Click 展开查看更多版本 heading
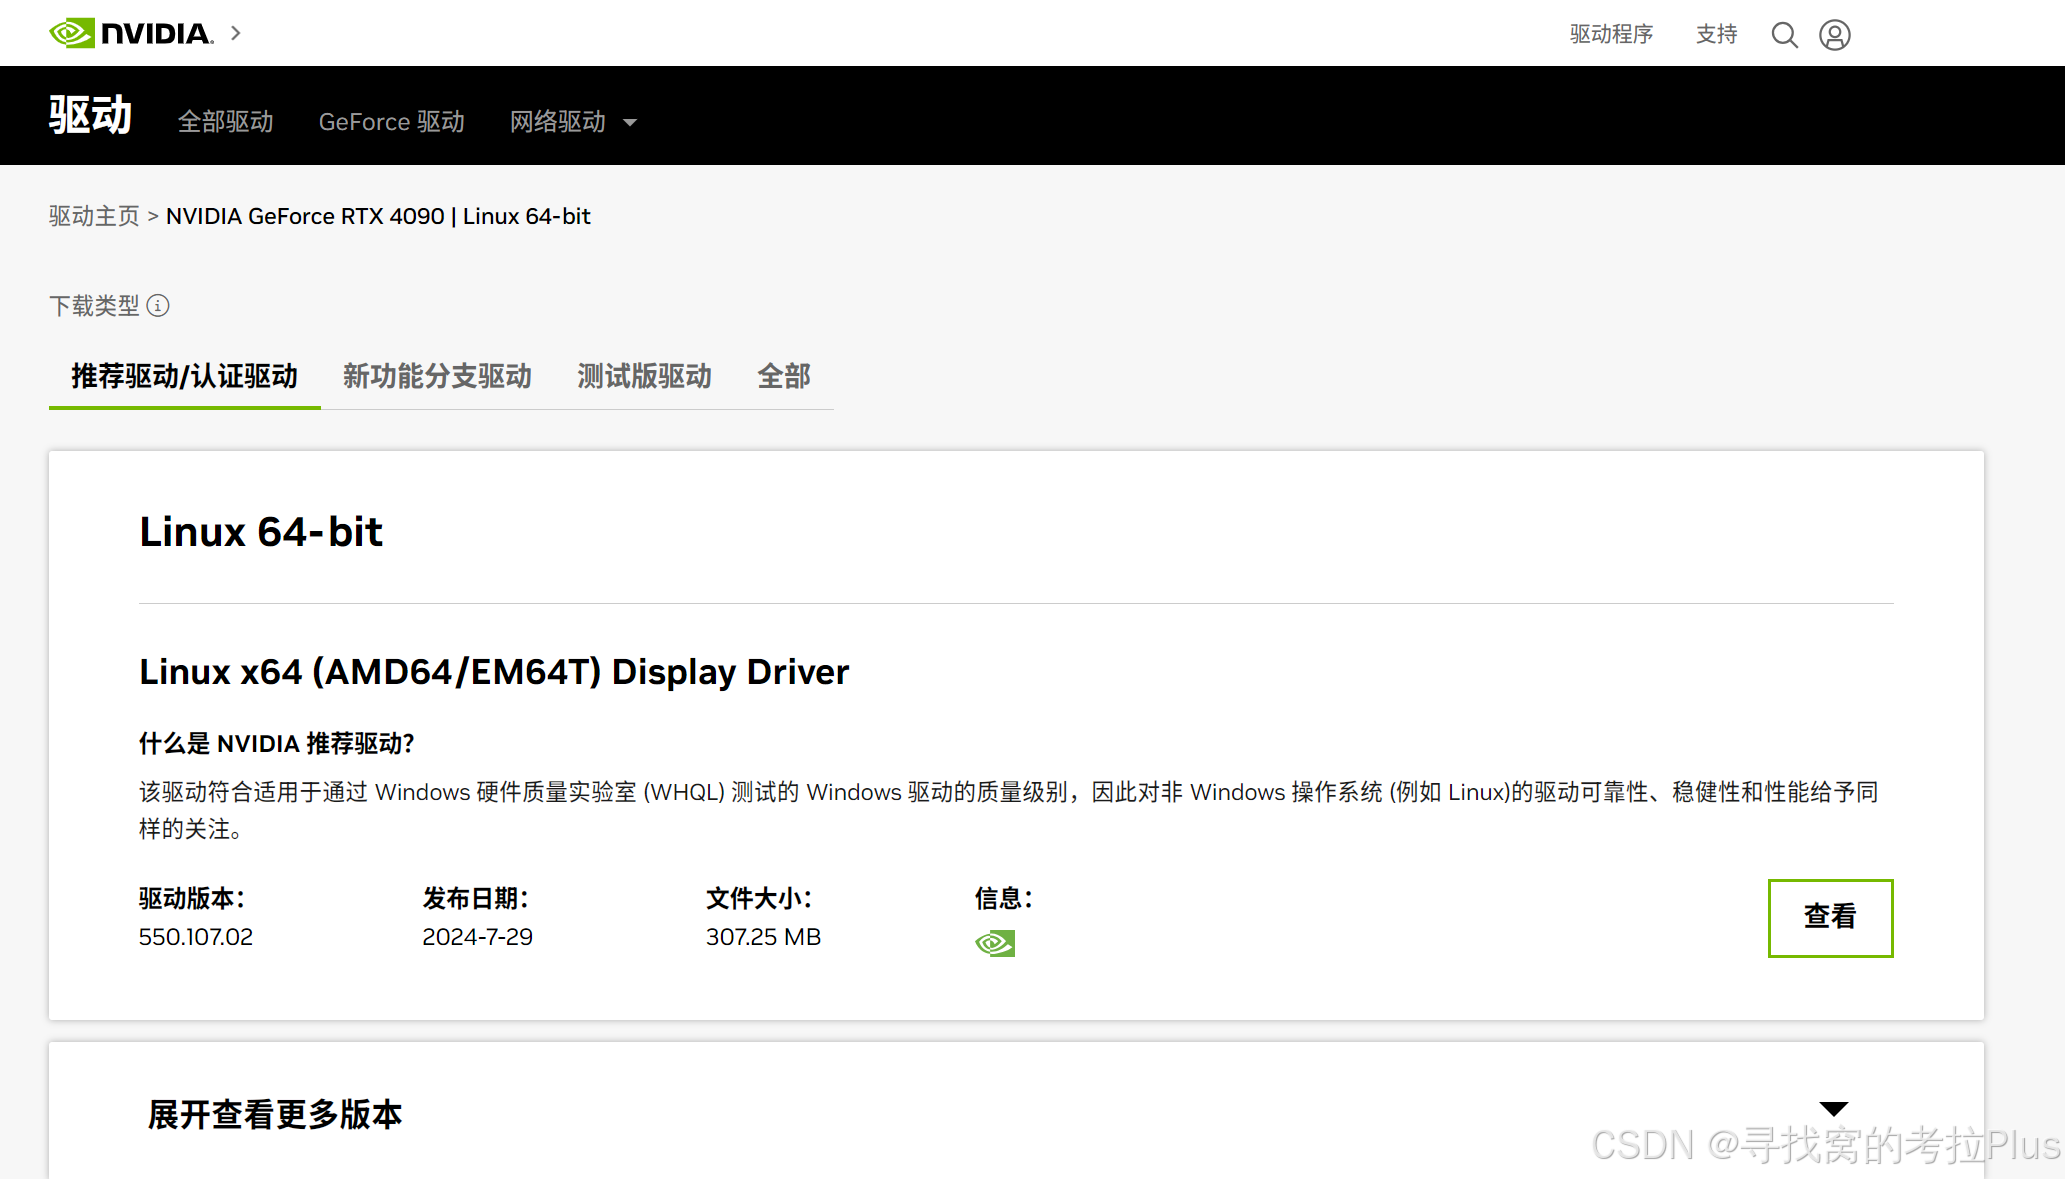The image size is (2065, 1179). pos(275,1114)
